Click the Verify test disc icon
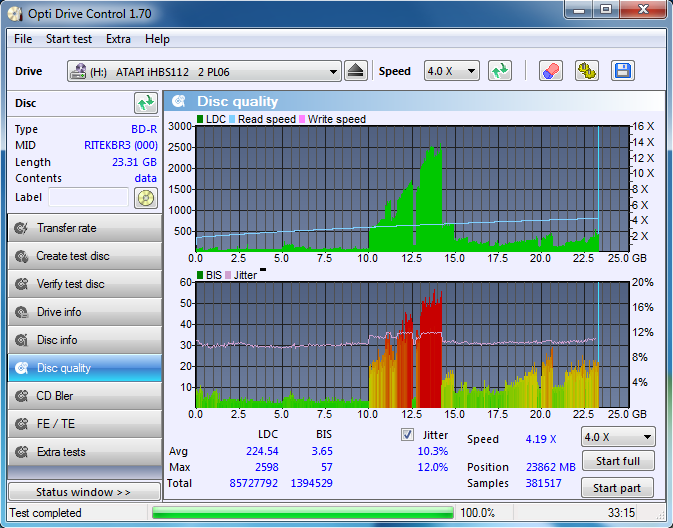 [21, 284]
